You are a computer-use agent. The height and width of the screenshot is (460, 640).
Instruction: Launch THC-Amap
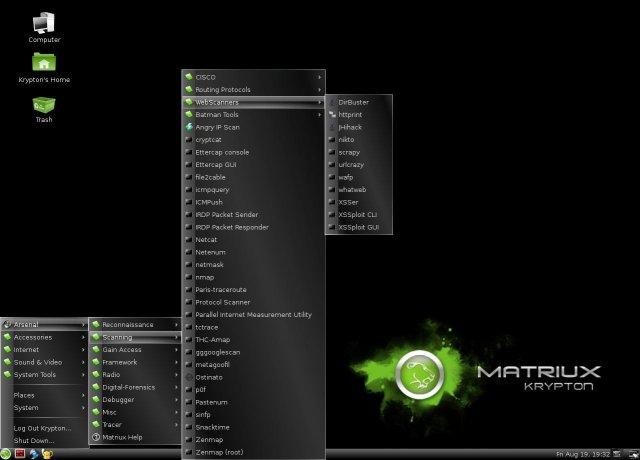click(x=253, y=340)
